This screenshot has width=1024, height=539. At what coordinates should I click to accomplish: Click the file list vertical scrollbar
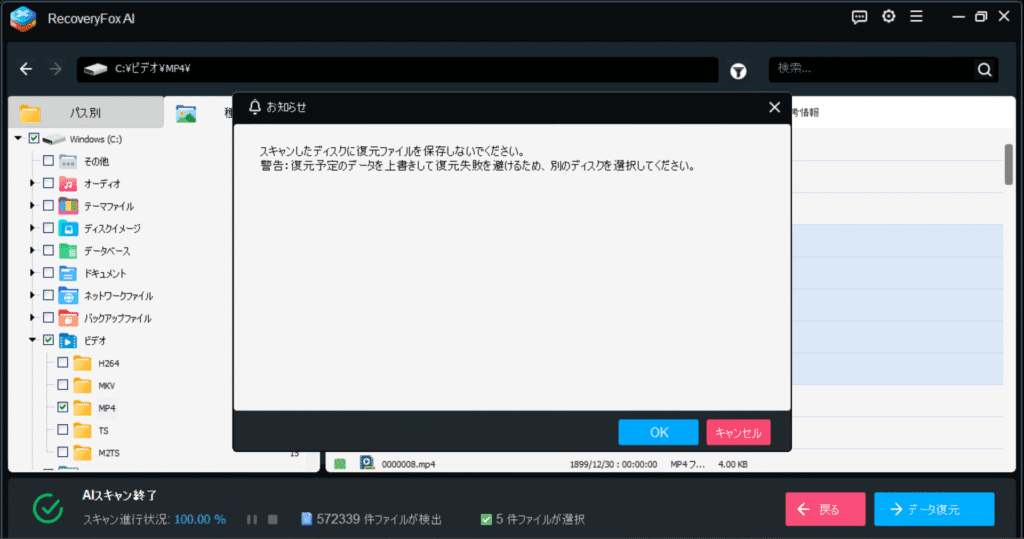1008,165
